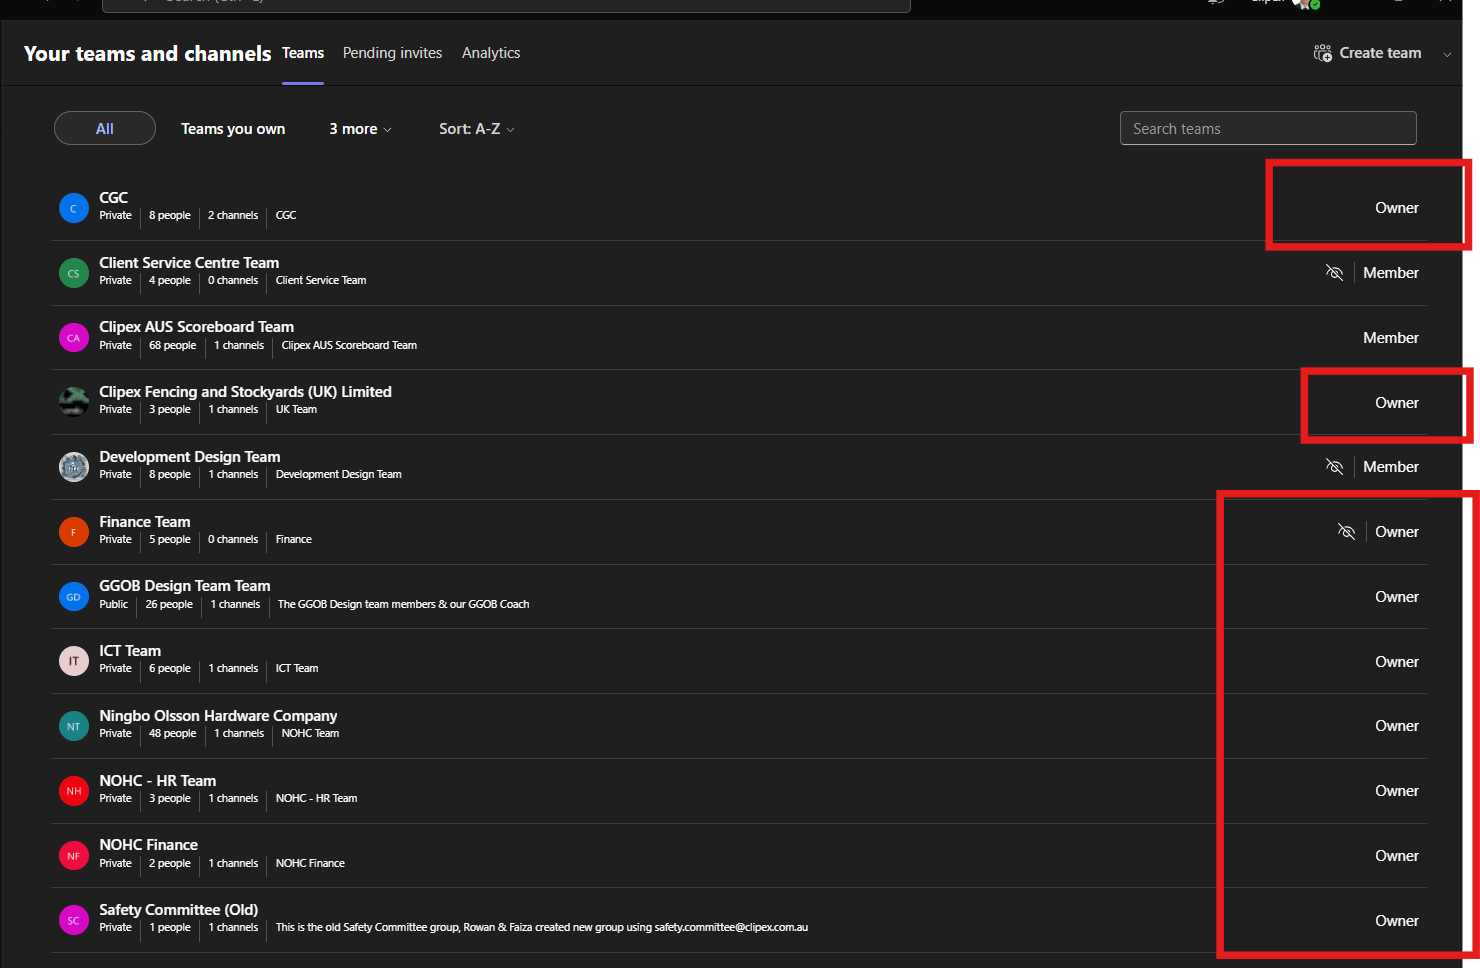Click the Create team people icon
The image size is (1480, 968).
click(1322, 53)
